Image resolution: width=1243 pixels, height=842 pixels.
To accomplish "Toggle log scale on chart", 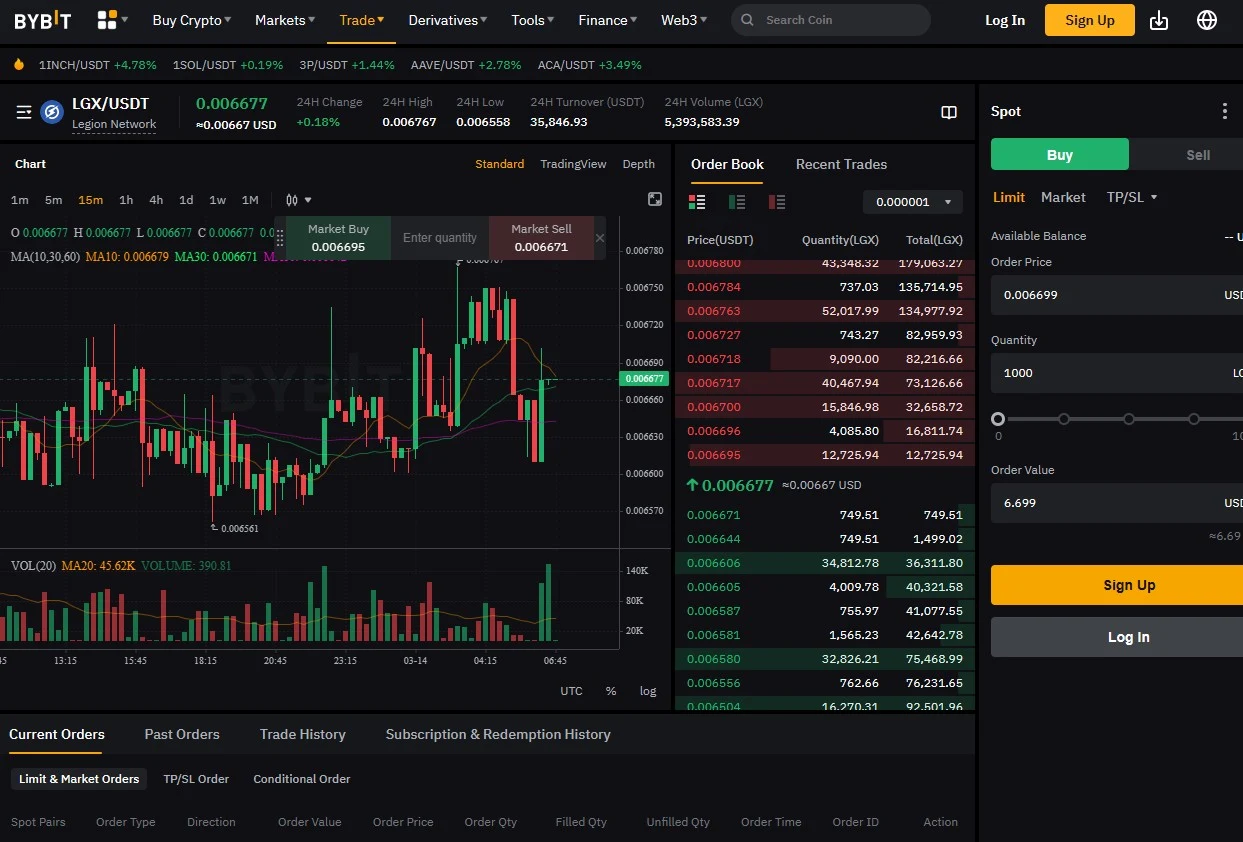I will tap(648, 691).
